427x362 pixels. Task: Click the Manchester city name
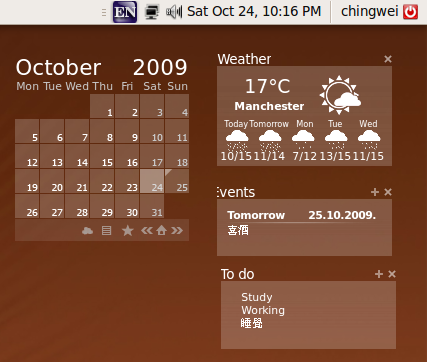[x=269, y=106]
